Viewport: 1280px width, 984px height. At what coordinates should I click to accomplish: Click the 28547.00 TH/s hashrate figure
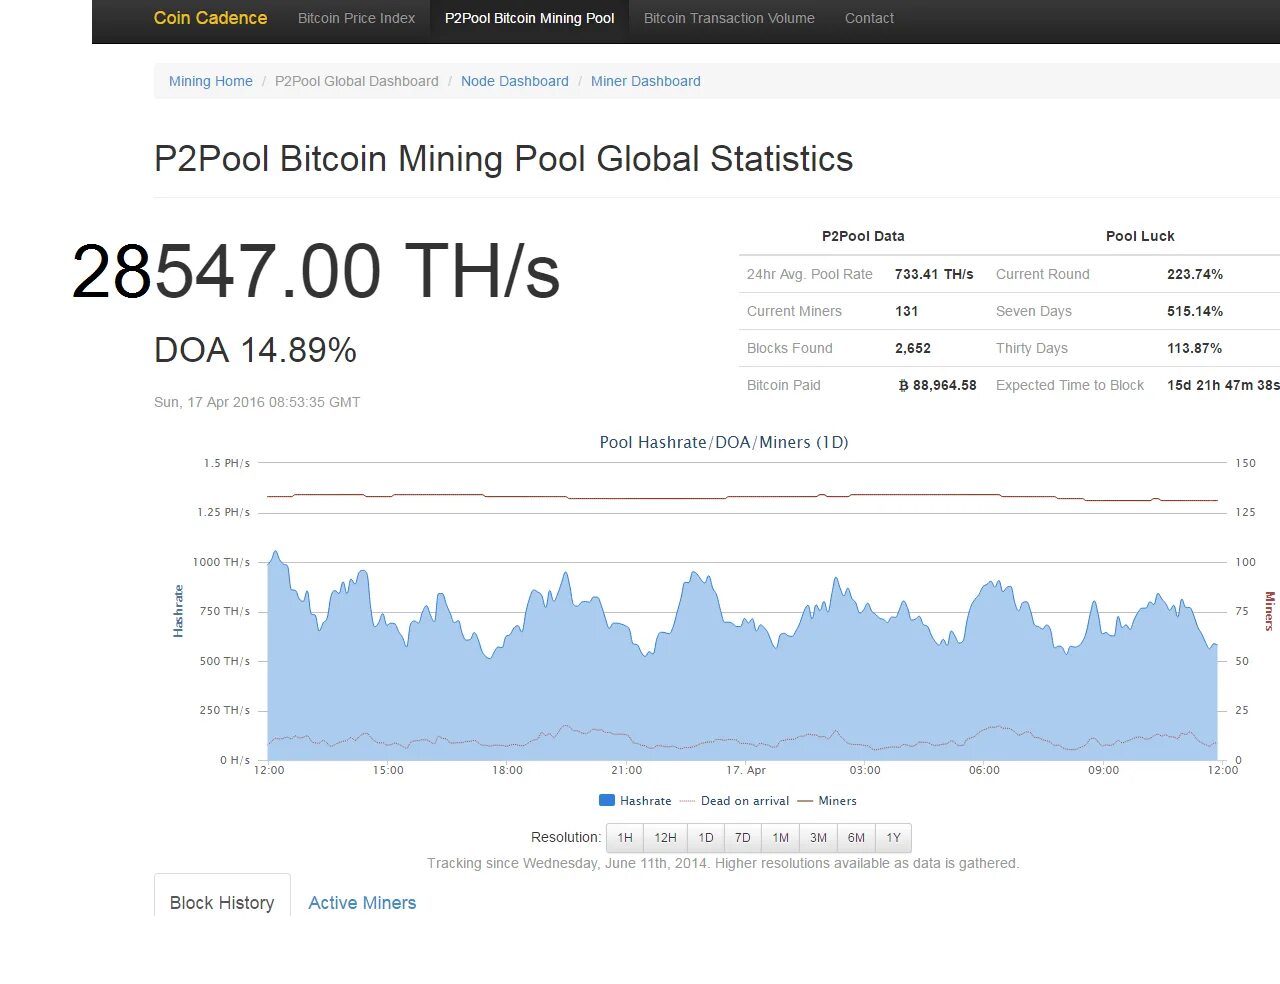pos(316,271)
